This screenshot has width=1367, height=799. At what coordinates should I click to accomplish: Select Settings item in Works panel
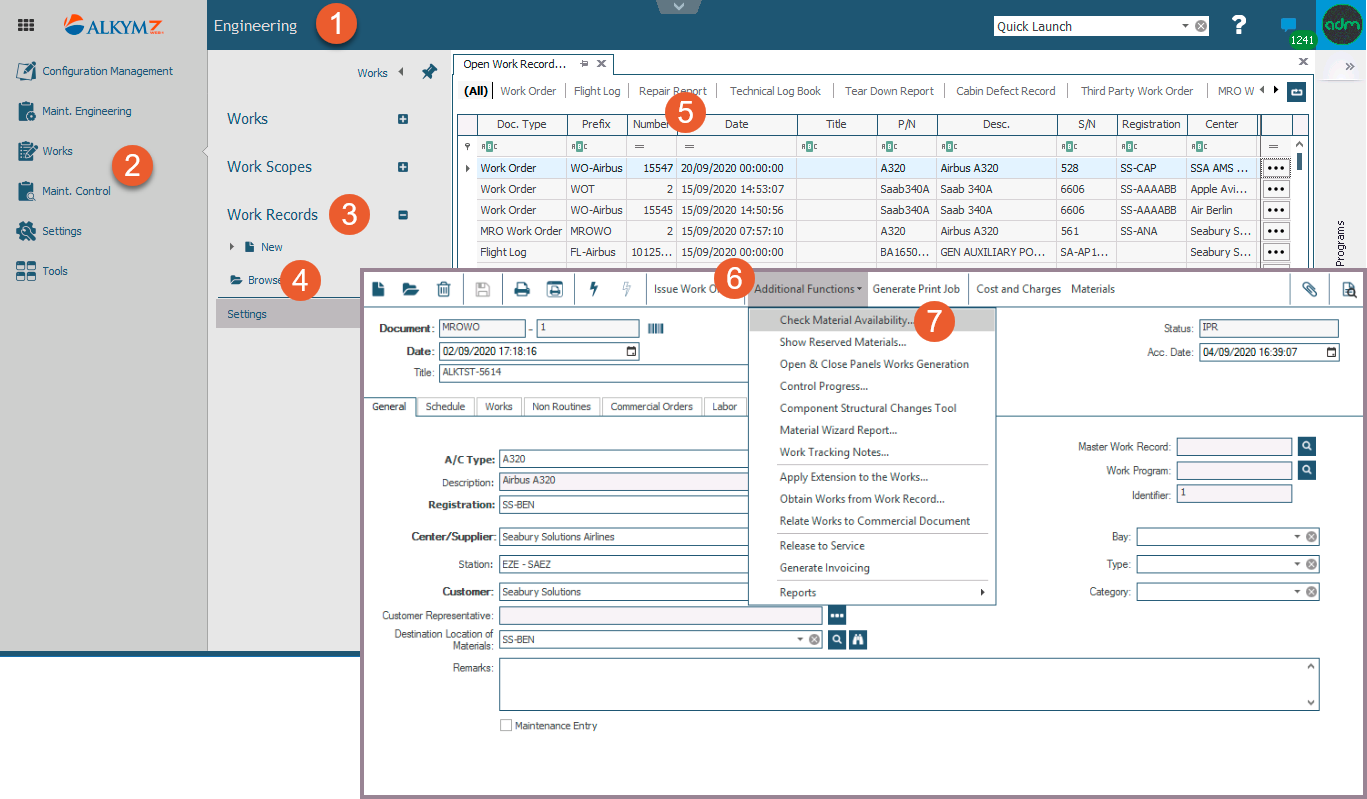[x=288, y=314]
